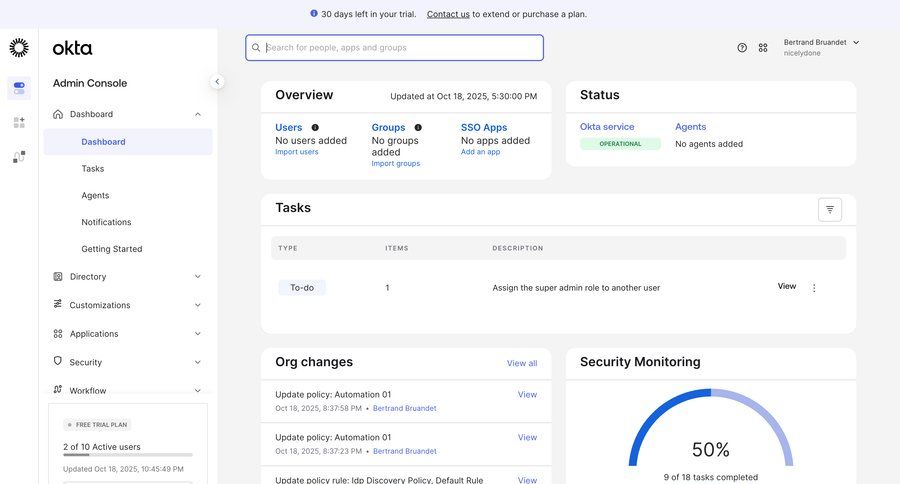Collapse the Dashboard section chevron
Viewport: 900px width, 484px height.
coord(197,114)
